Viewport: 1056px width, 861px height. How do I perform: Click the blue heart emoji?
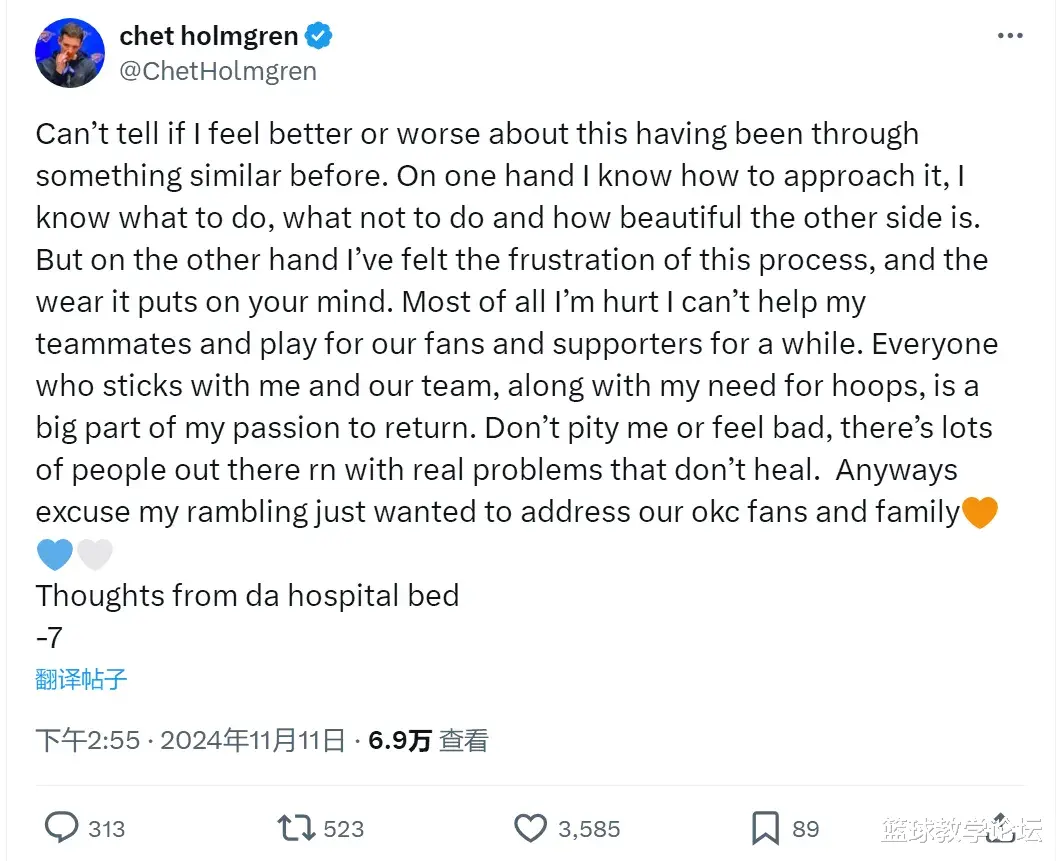tap(55, 554)
